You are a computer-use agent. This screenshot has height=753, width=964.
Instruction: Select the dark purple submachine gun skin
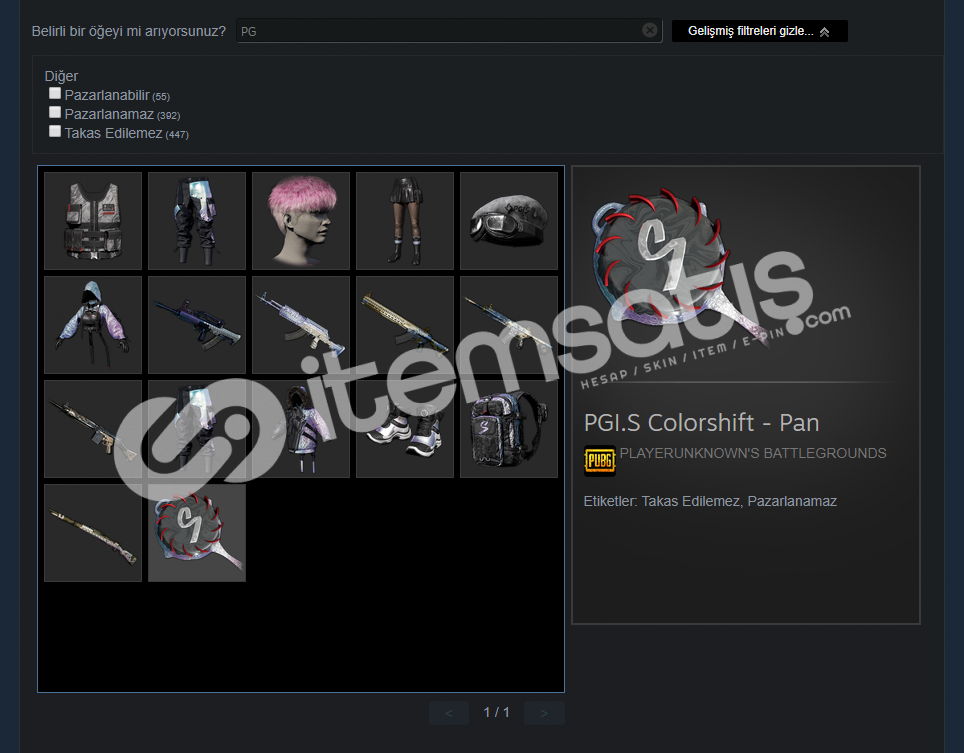pos(197,325)
